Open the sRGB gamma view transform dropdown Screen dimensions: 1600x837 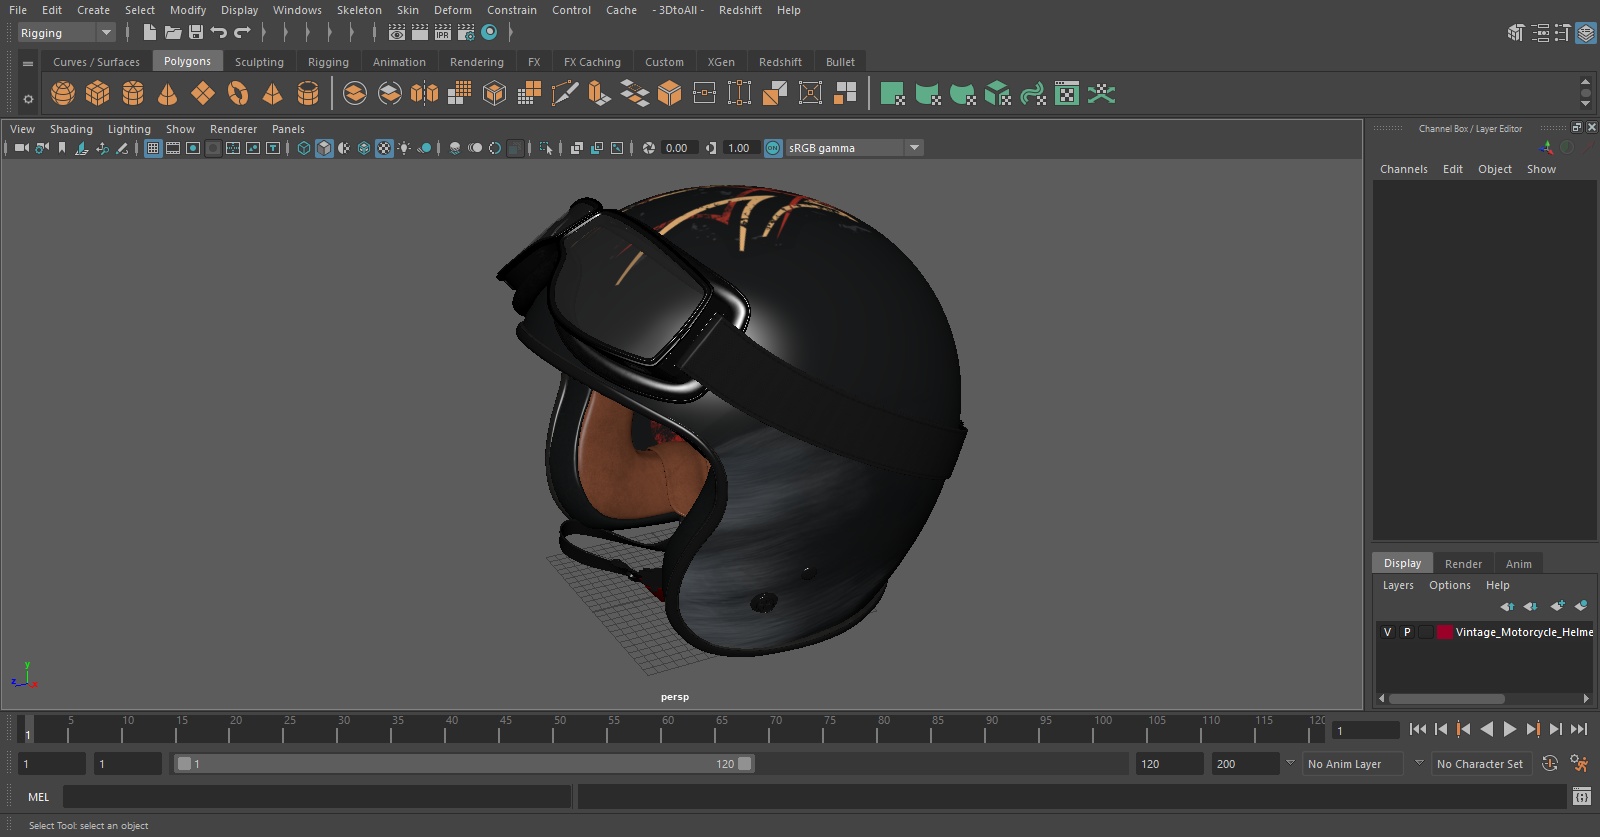tap(855, 148)
